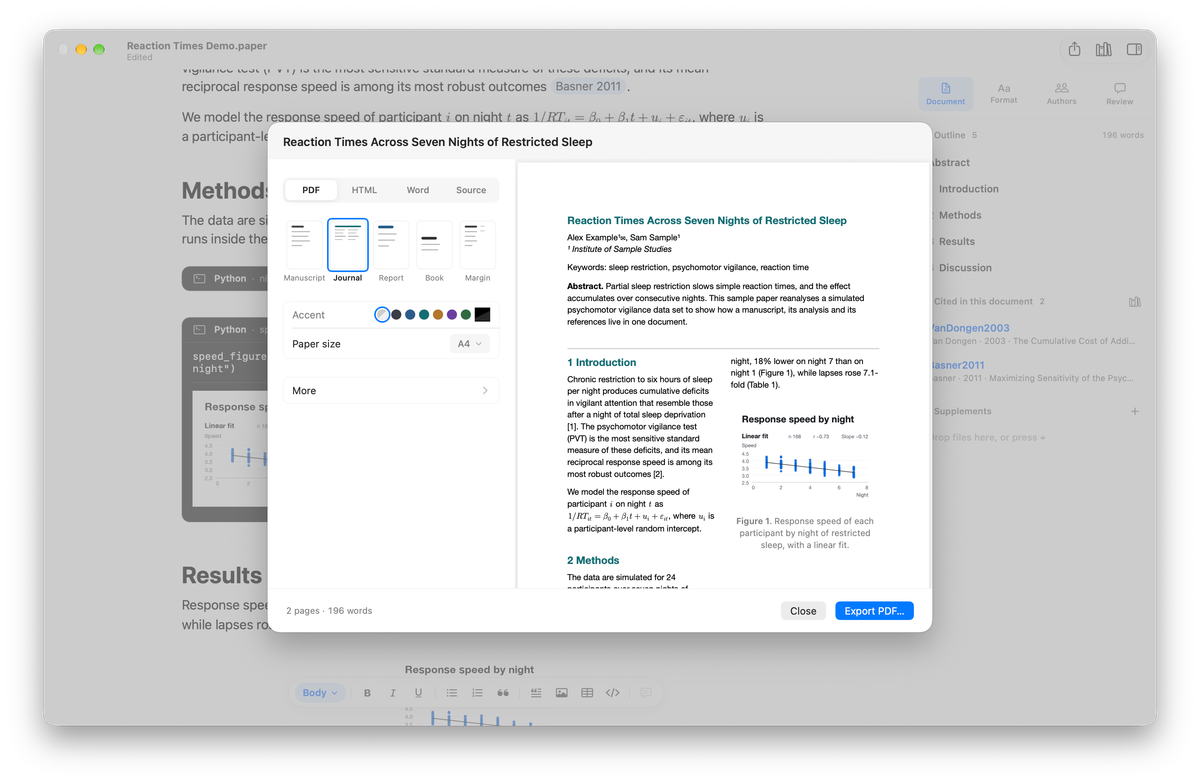Image resolution: width=1200 pixels, height=783 pixels.
Task: Choose the Journal layout template
Action: coord(348,251)
